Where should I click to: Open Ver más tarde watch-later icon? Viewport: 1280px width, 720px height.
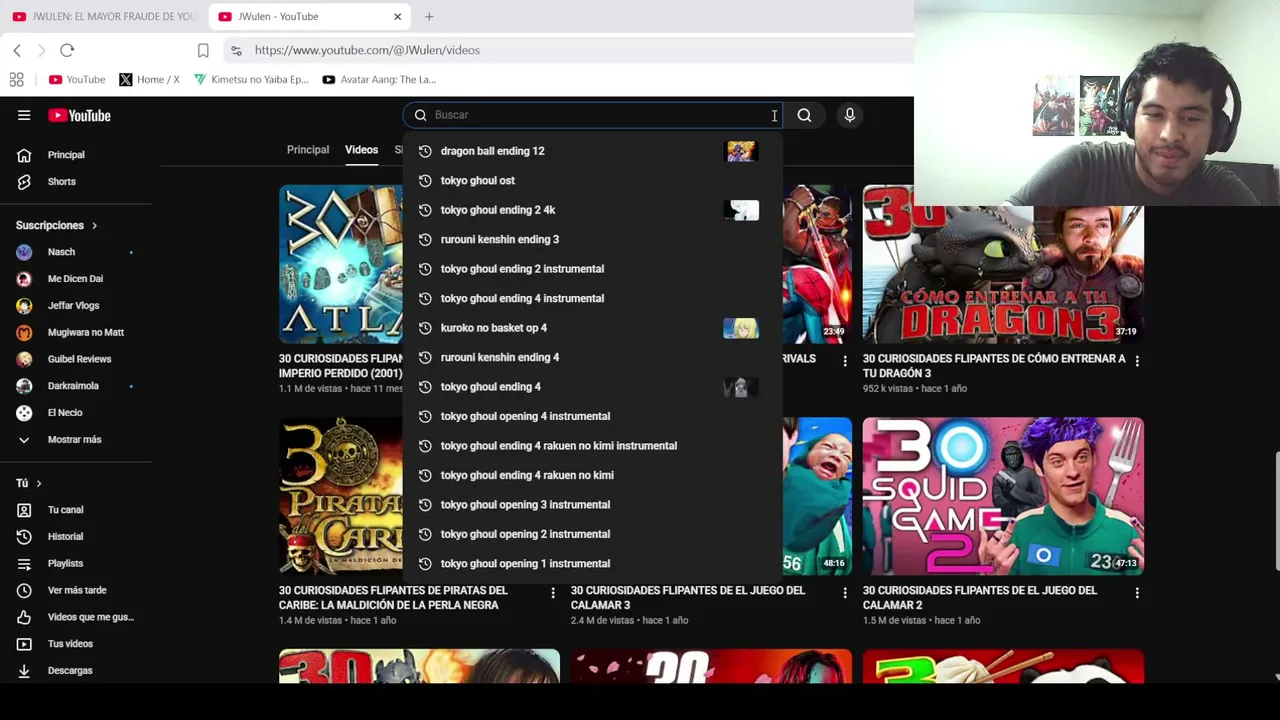tap(24, 590)
